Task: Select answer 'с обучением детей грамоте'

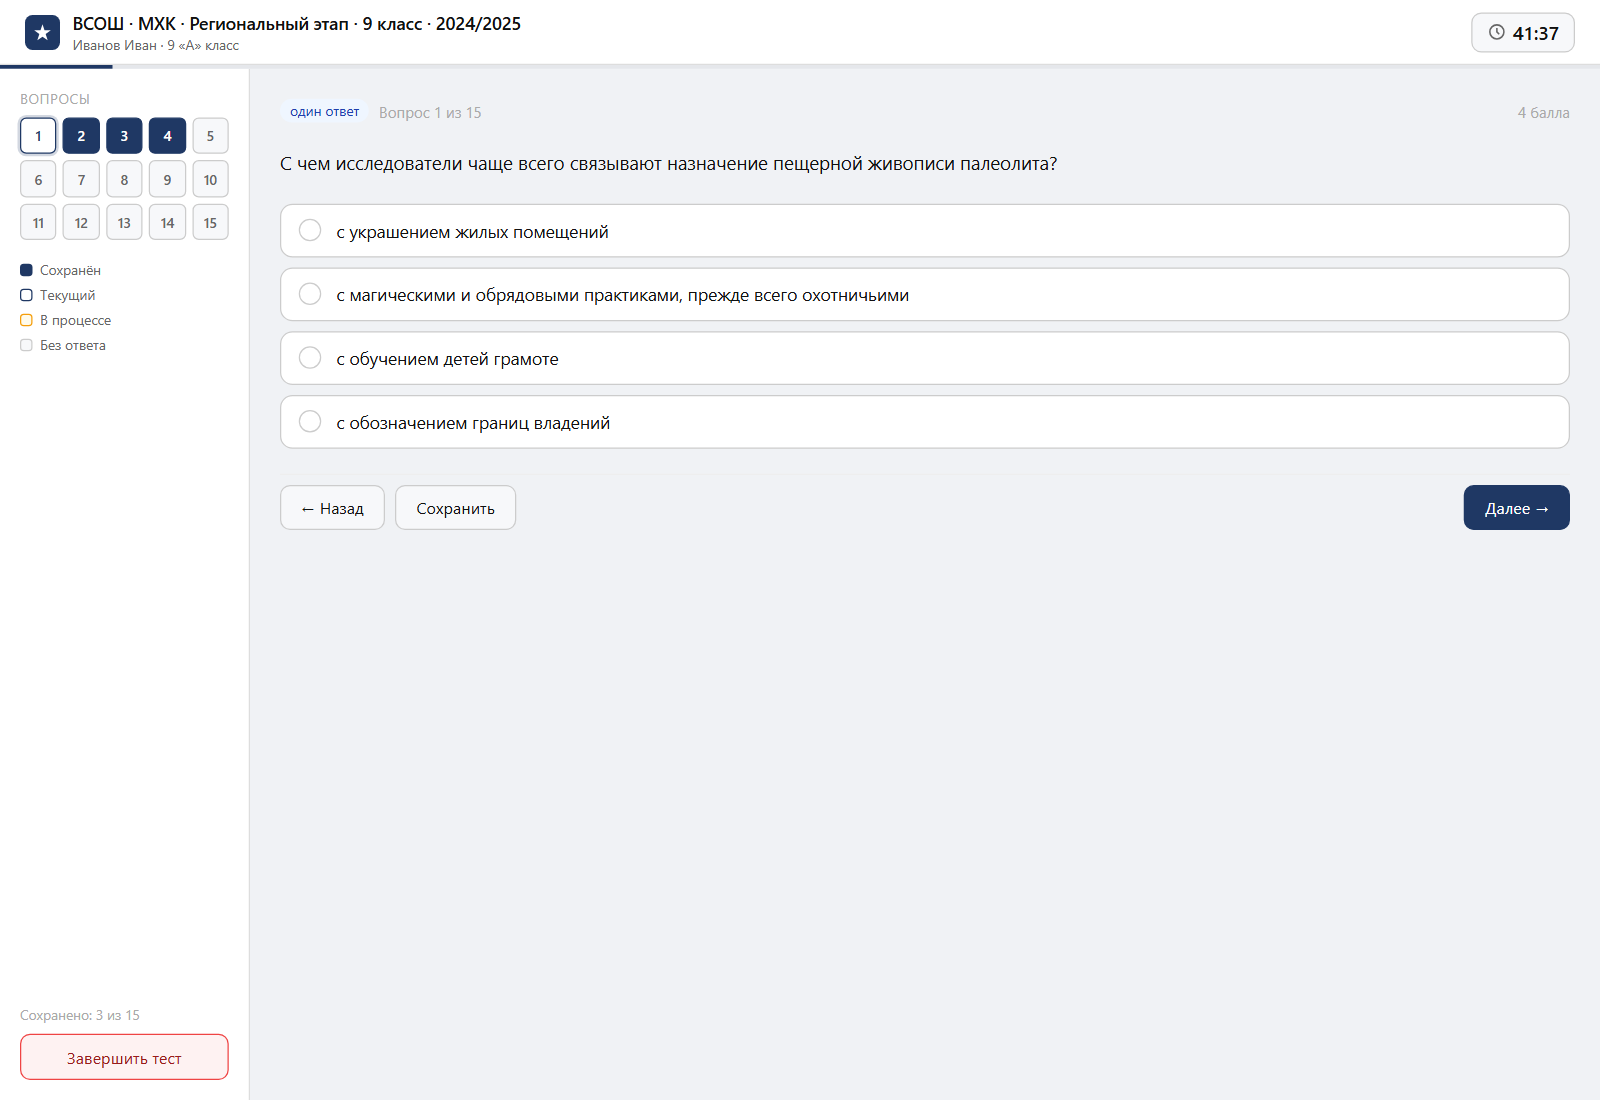Action: click(924, 359)
